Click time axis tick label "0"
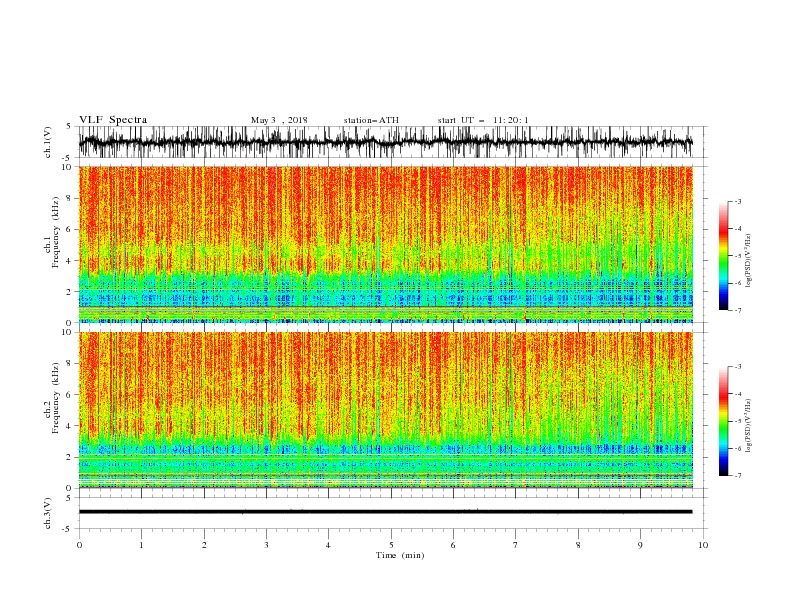Screen dimensions: 792x612 (79, 545)
